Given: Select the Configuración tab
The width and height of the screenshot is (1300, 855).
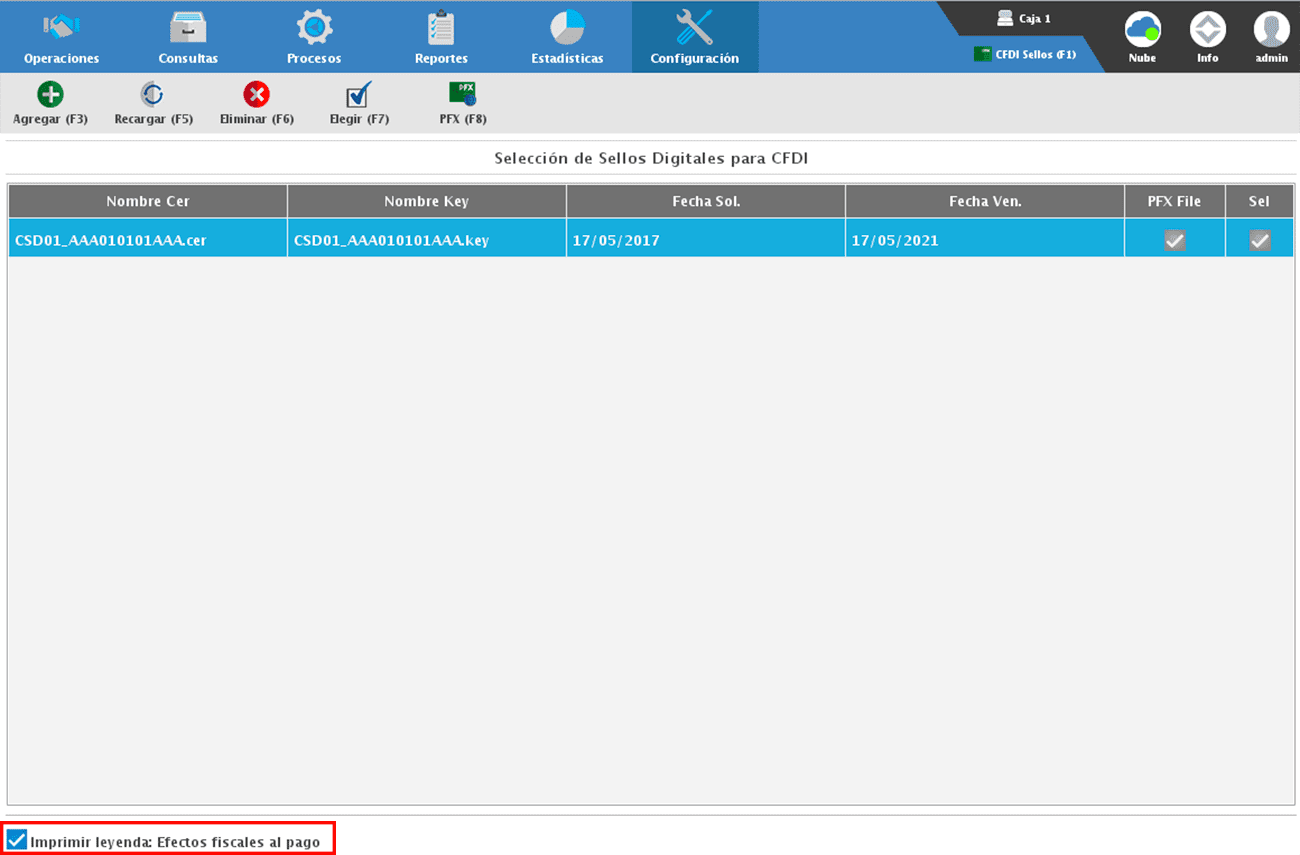Looking at the screenshot, I should pyautogui.click(x=694, y=37).
